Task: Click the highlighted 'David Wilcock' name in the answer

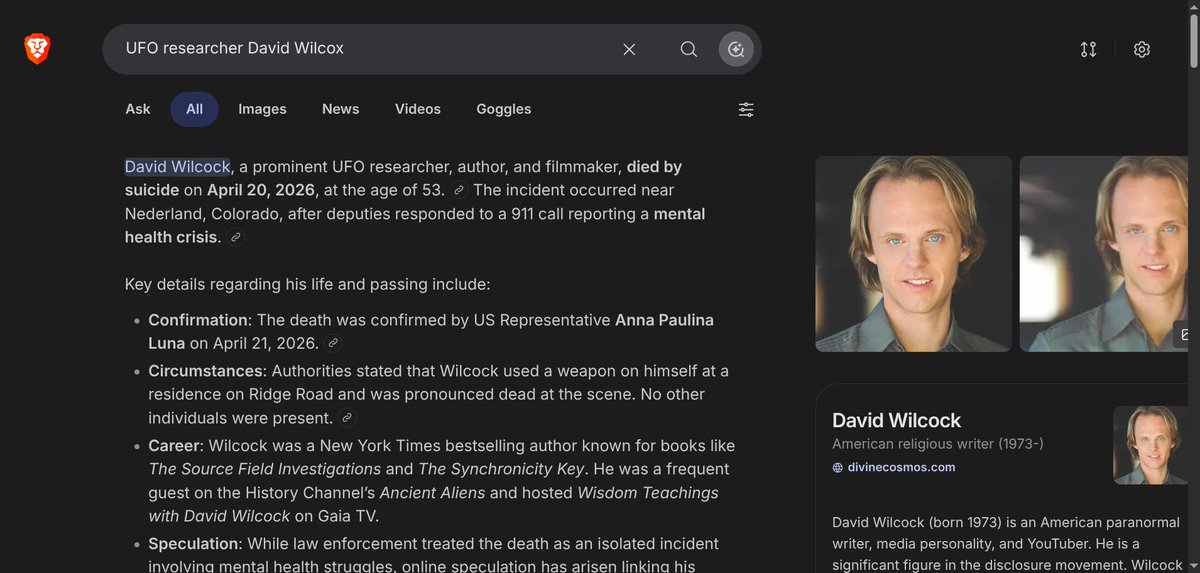Action: (178, 167)
